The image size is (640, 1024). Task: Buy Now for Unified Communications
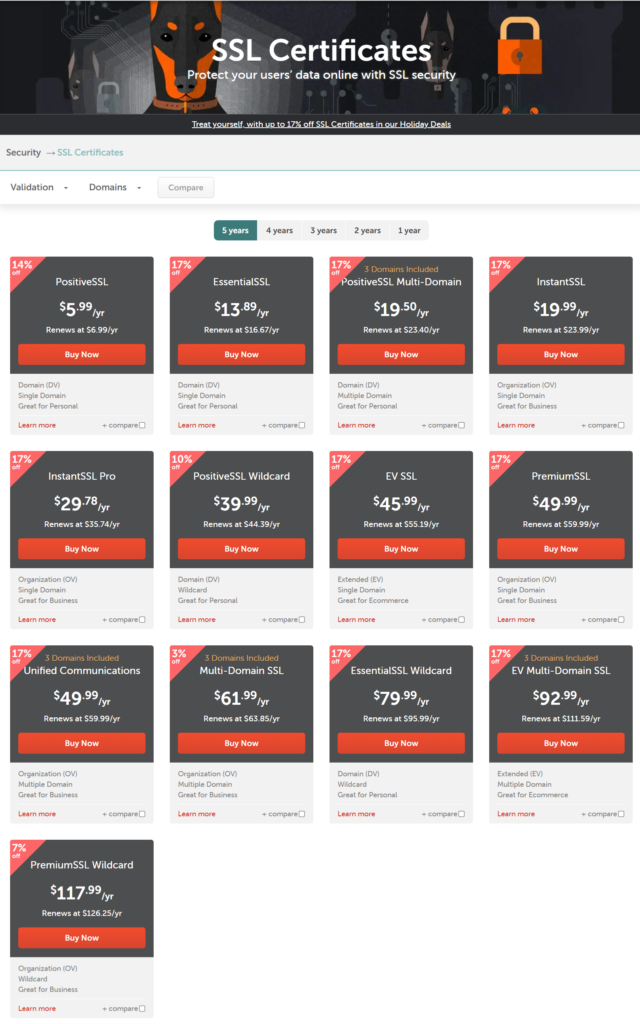click(x=82, y=743)
